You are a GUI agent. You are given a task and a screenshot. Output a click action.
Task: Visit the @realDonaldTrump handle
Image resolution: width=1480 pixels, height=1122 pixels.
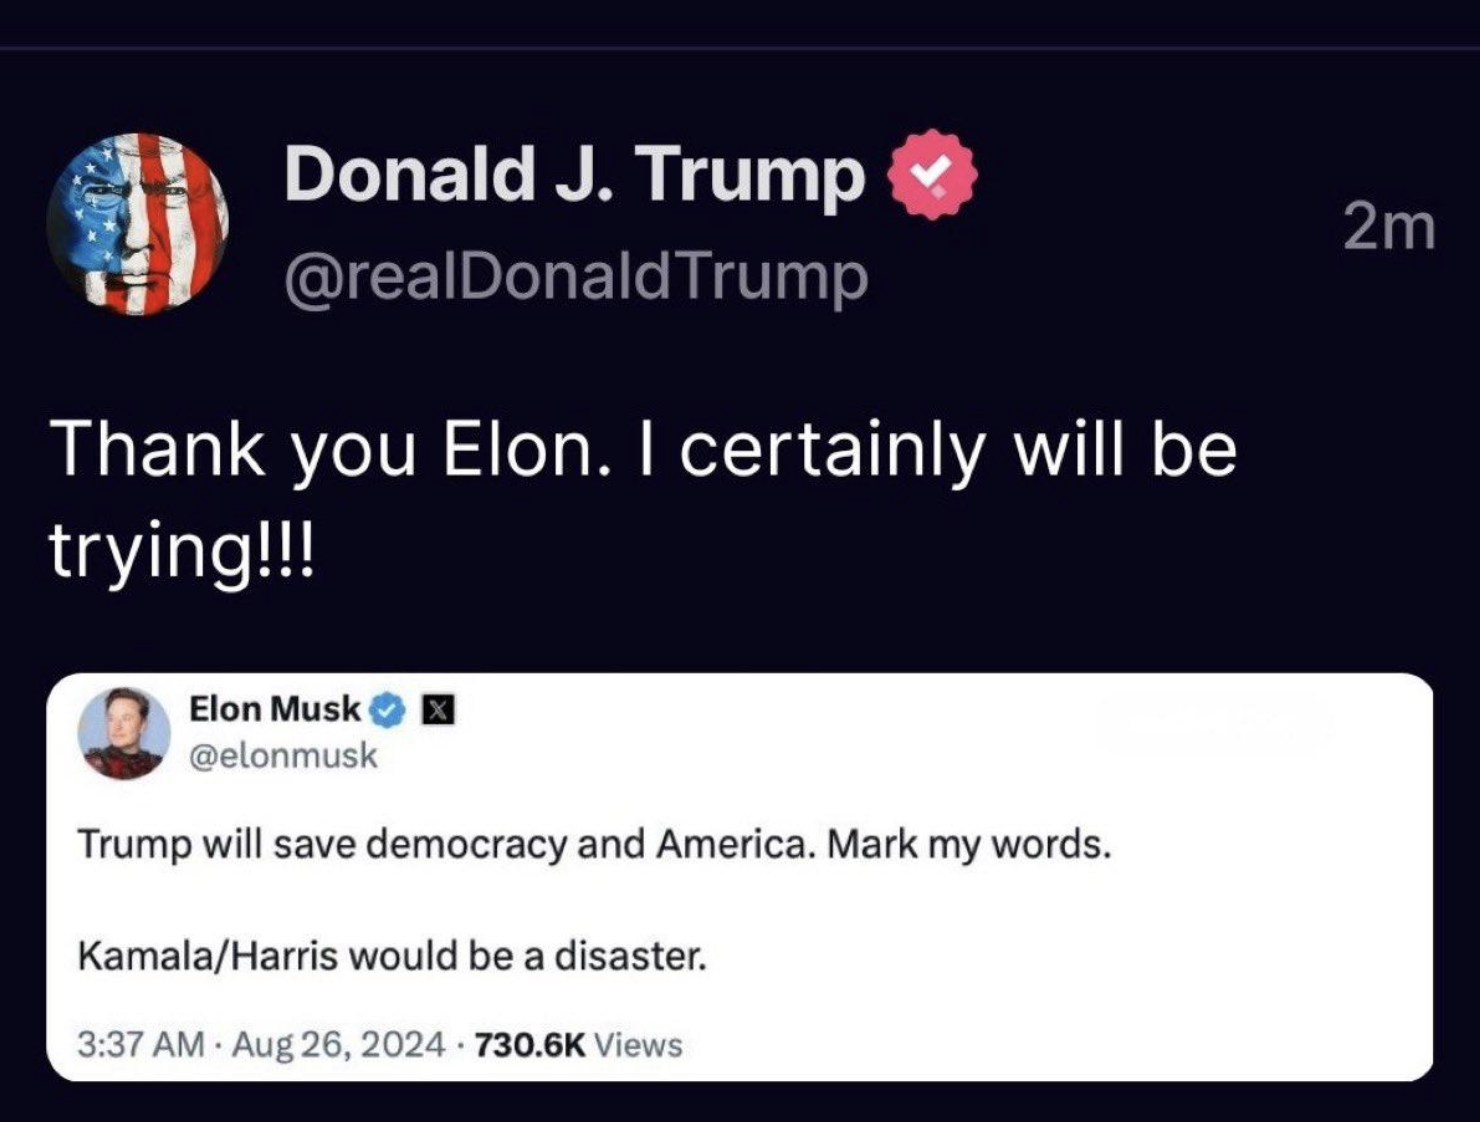click(x=576, y=276)
